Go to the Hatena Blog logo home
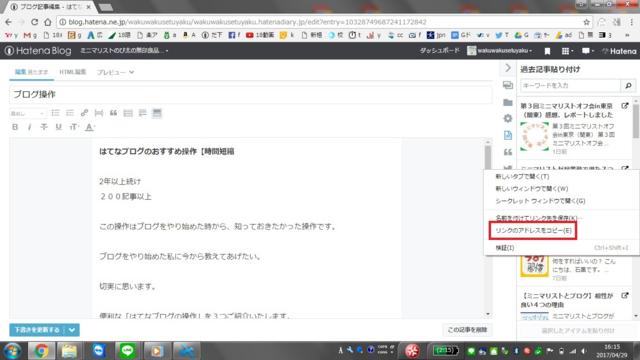The height and width of the screenshot is (360, 640). tap(38, 51)
